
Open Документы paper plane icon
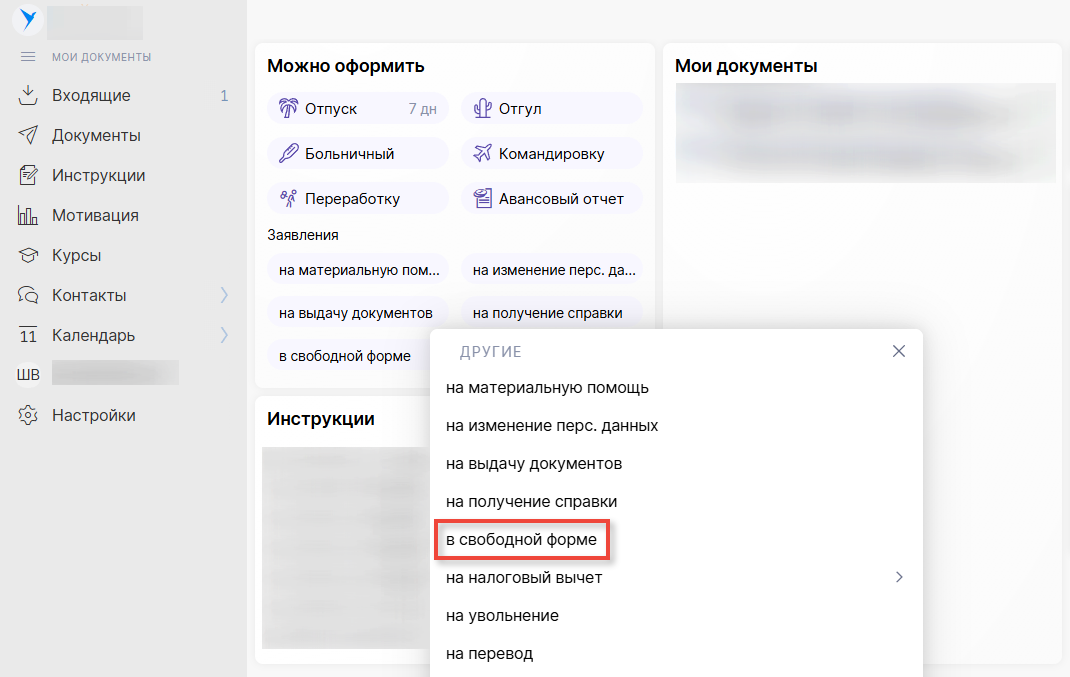click(x=28, y=136)
